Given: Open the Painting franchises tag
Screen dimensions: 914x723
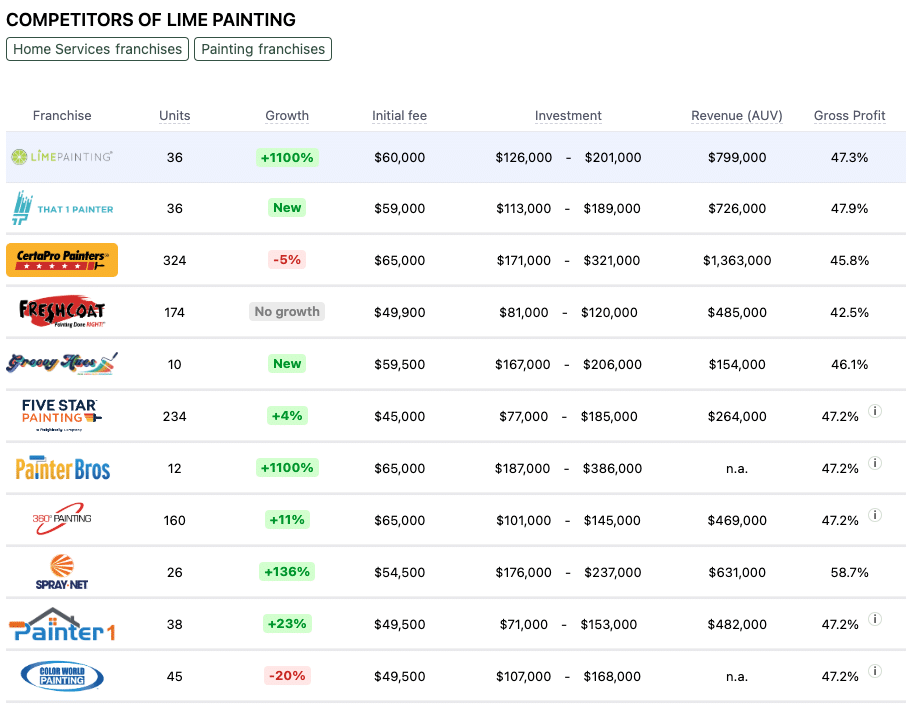Looking at the screenshot, I should pyautogui.click(x=263, y=49).
